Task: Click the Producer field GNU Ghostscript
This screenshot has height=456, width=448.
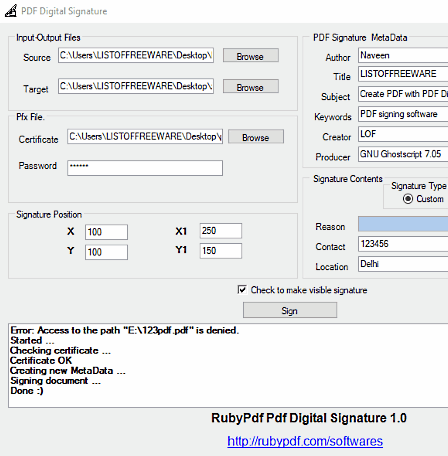Action: point(403,154)
